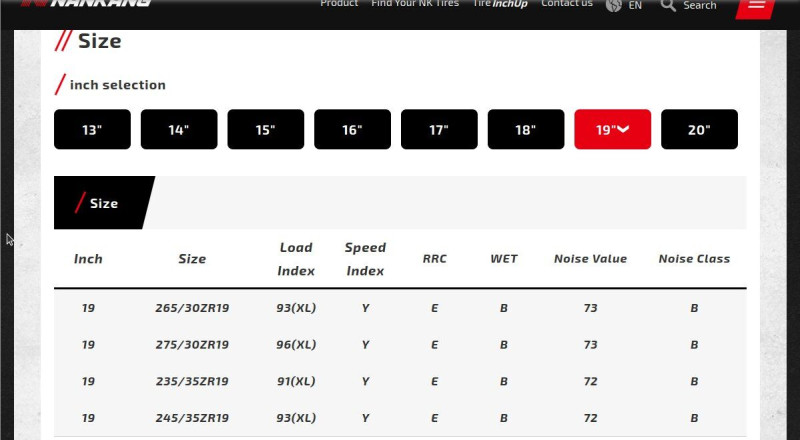
Task: Click noise class B in 275/30ZR19 row
Action: (694, 345)
